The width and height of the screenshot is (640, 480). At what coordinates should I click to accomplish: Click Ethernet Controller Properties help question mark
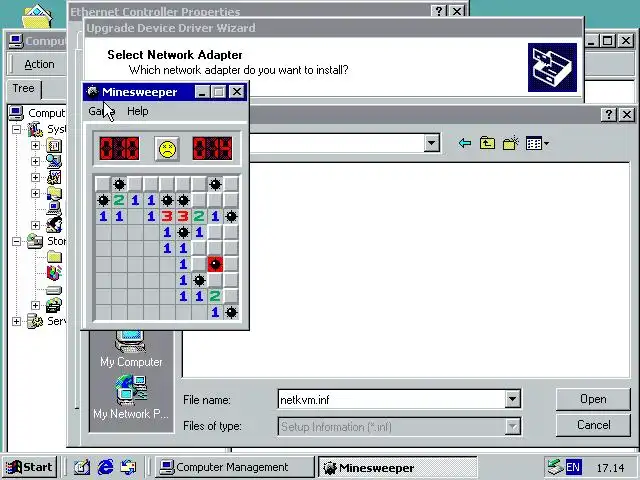coord(439,11)
